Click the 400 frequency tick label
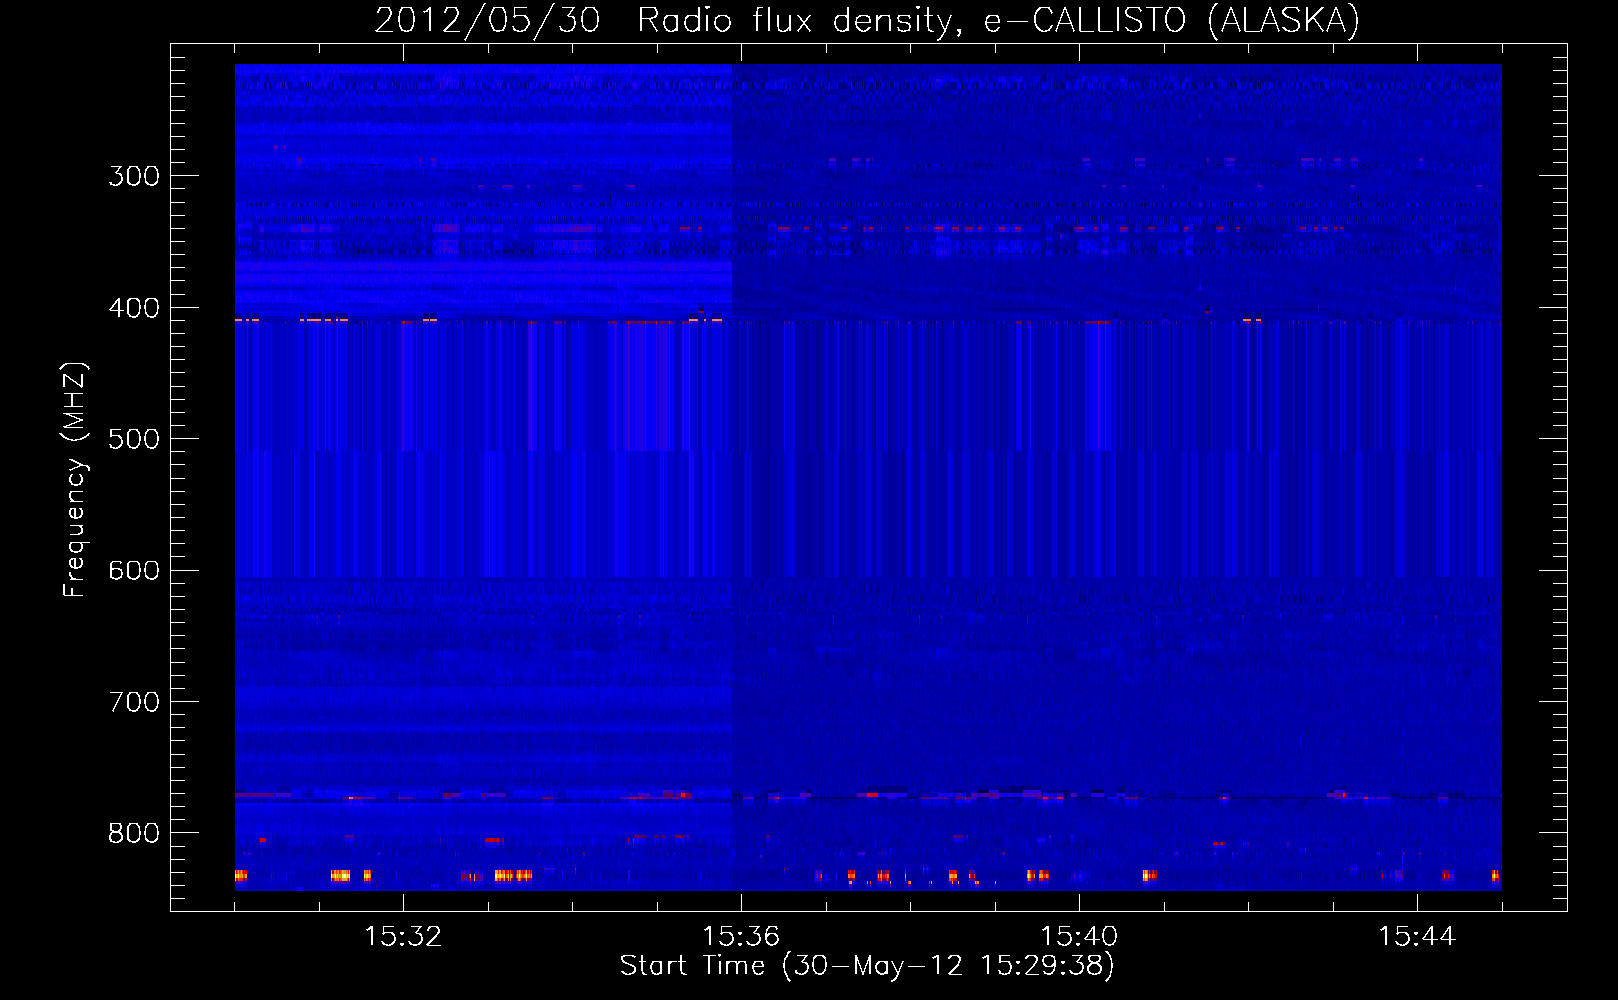Viewport: 1618px width, 1000px height. 134,308
